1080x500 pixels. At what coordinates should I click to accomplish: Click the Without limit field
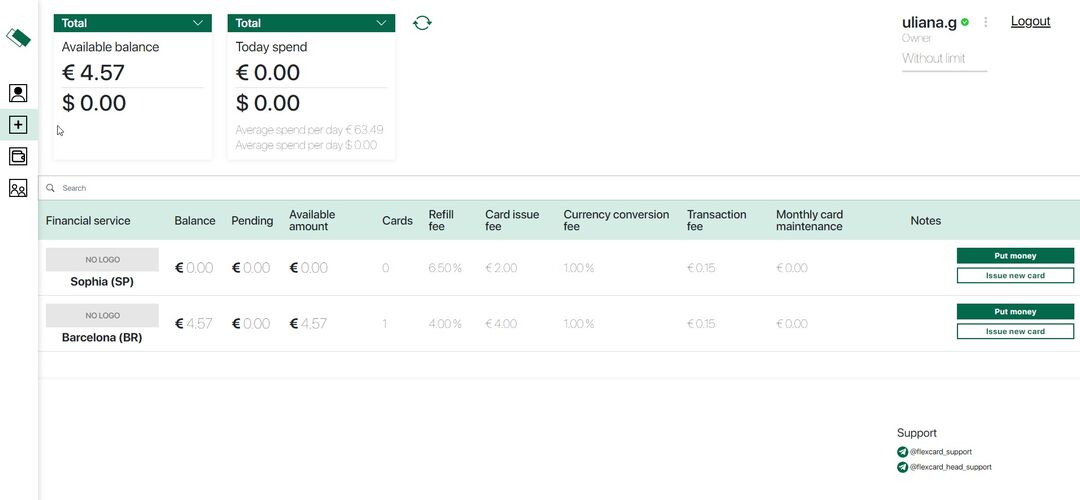click(943, 59)
